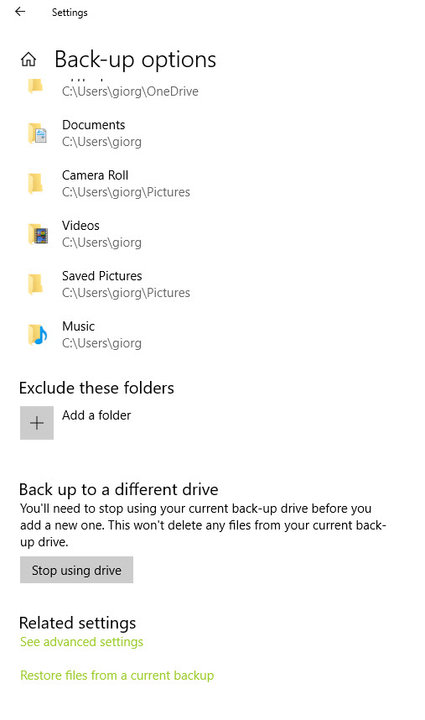425x720 pixels.
Task: Select the Camera Roll list entry
Action: (110, 183)
